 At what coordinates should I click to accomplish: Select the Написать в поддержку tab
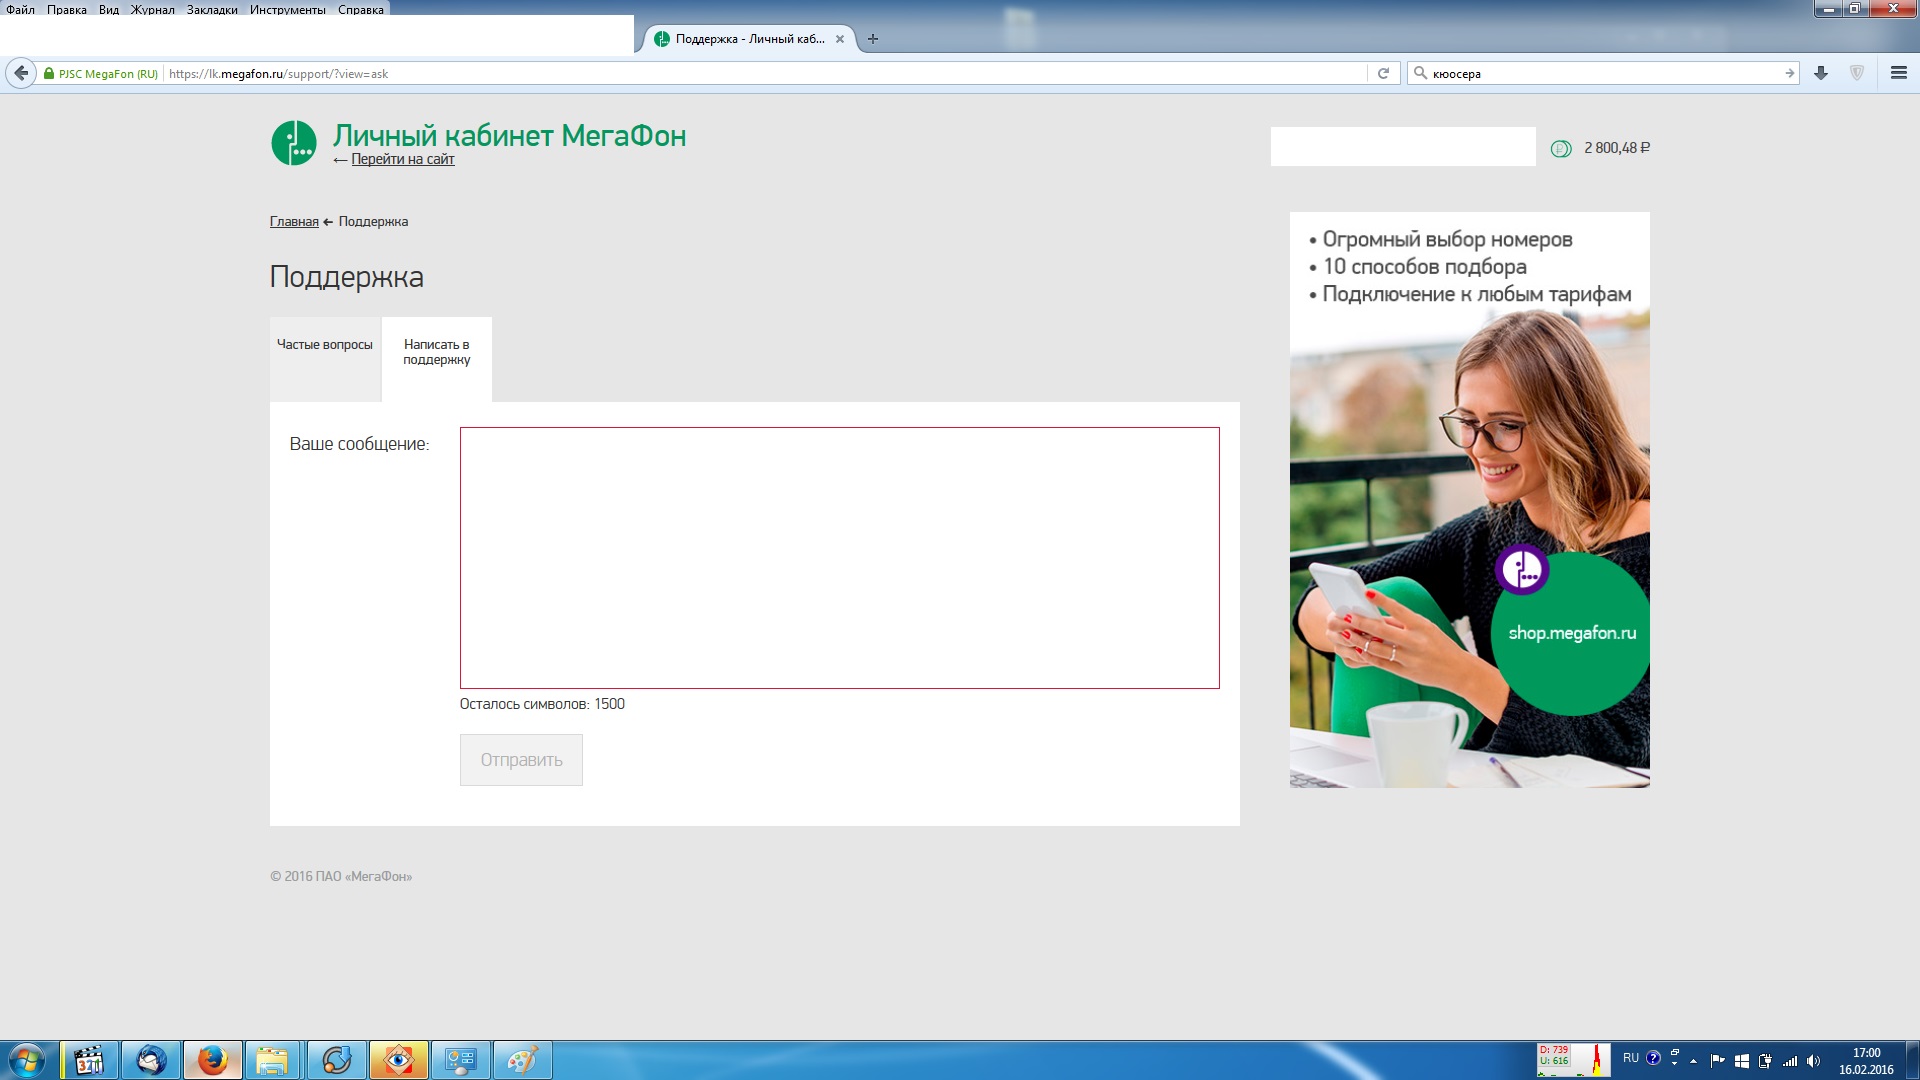coord(437,352)
